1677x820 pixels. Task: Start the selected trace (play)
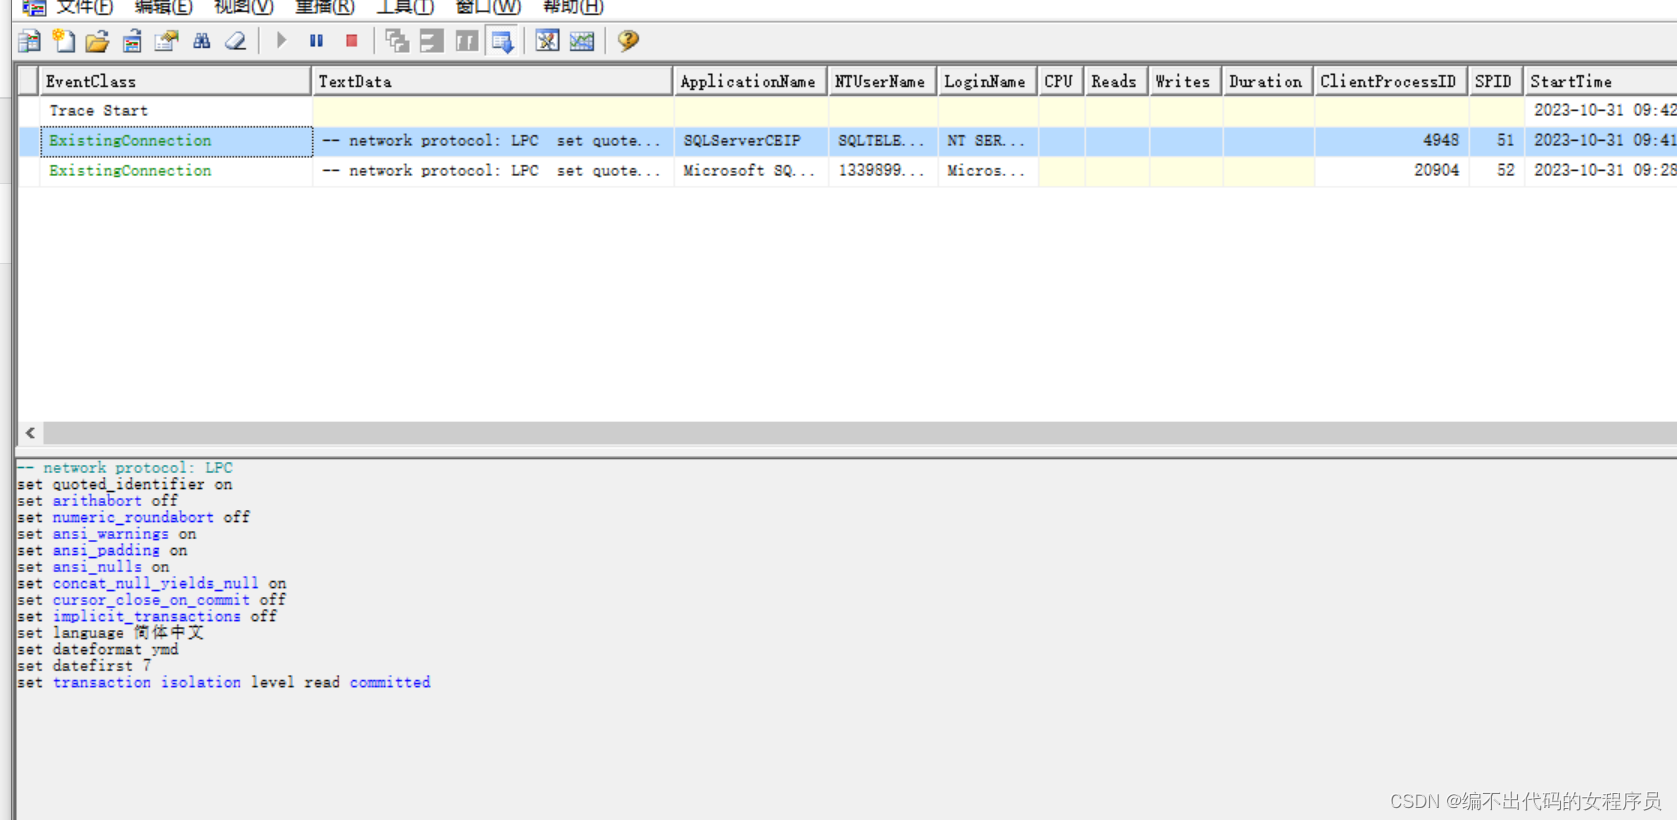(x=281, y=41)
